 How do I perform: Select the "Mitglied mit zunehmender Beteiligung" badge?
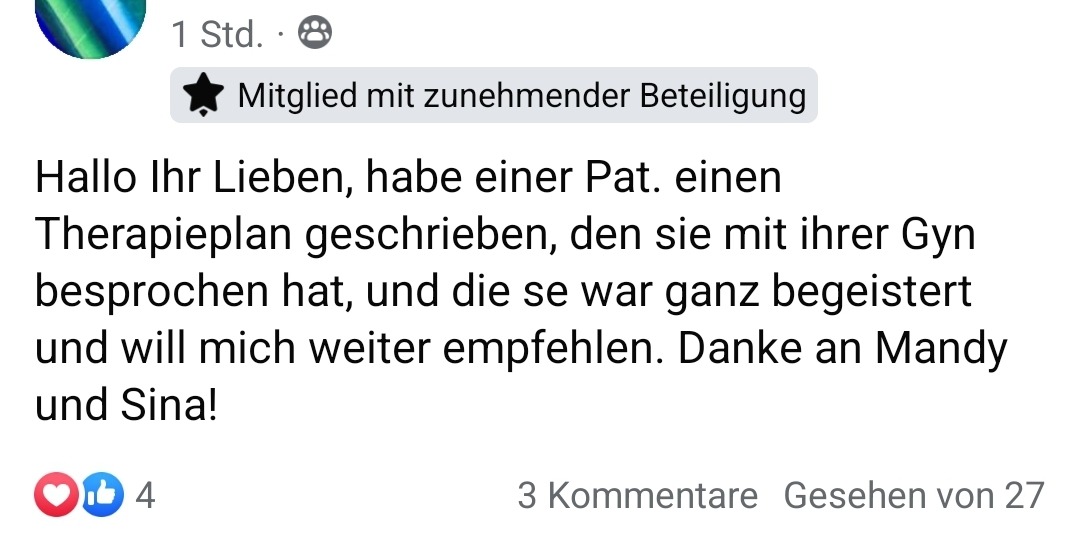(x=520, y=96)
